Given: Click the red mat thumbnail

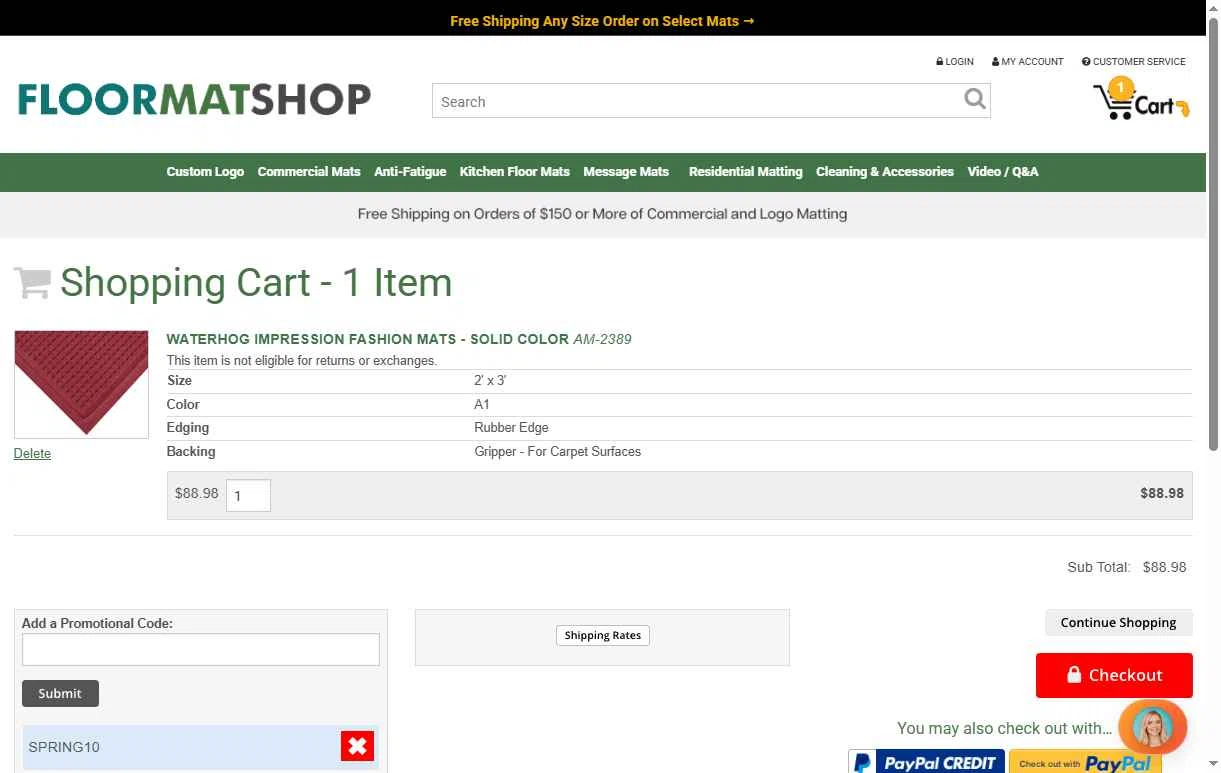Looking at the screenshot, I should [x=81, y=384].
